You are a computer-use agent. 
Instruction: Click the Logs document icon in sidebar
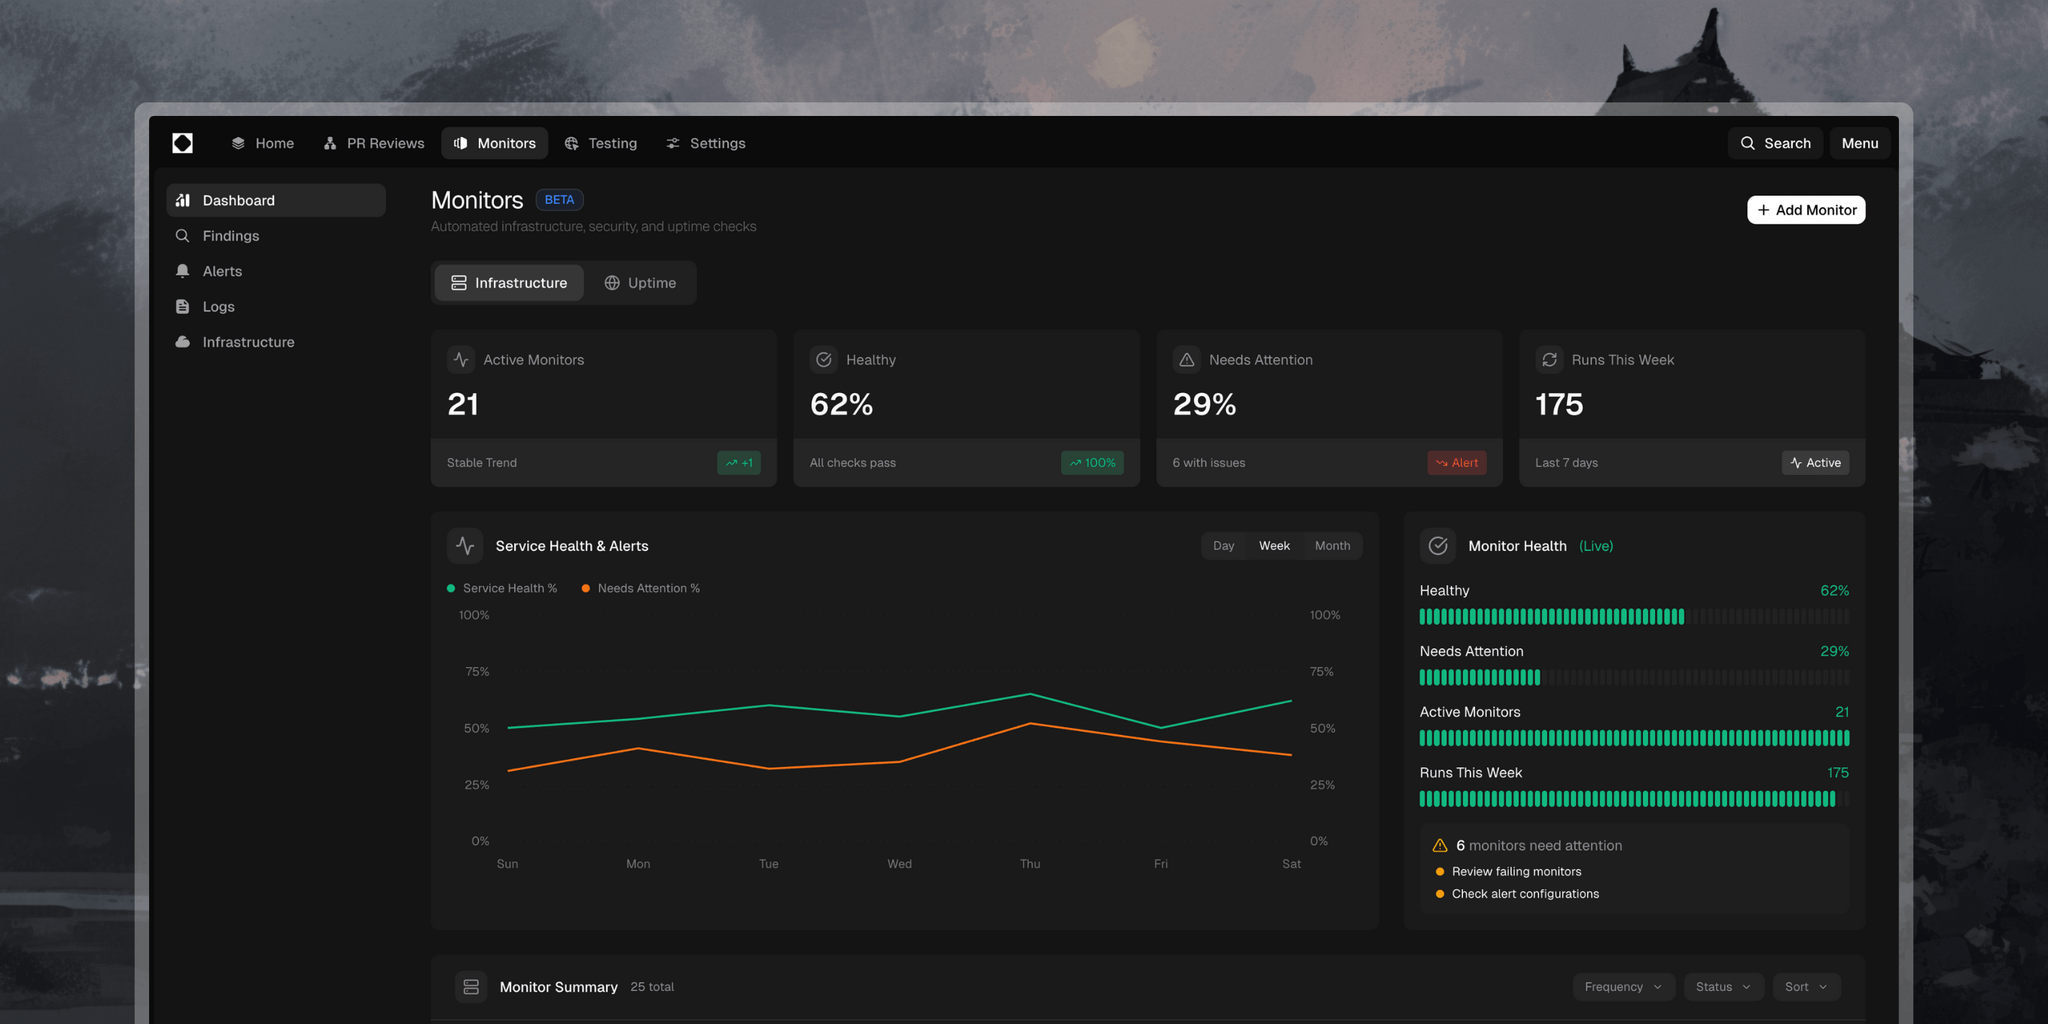[183, 306]
